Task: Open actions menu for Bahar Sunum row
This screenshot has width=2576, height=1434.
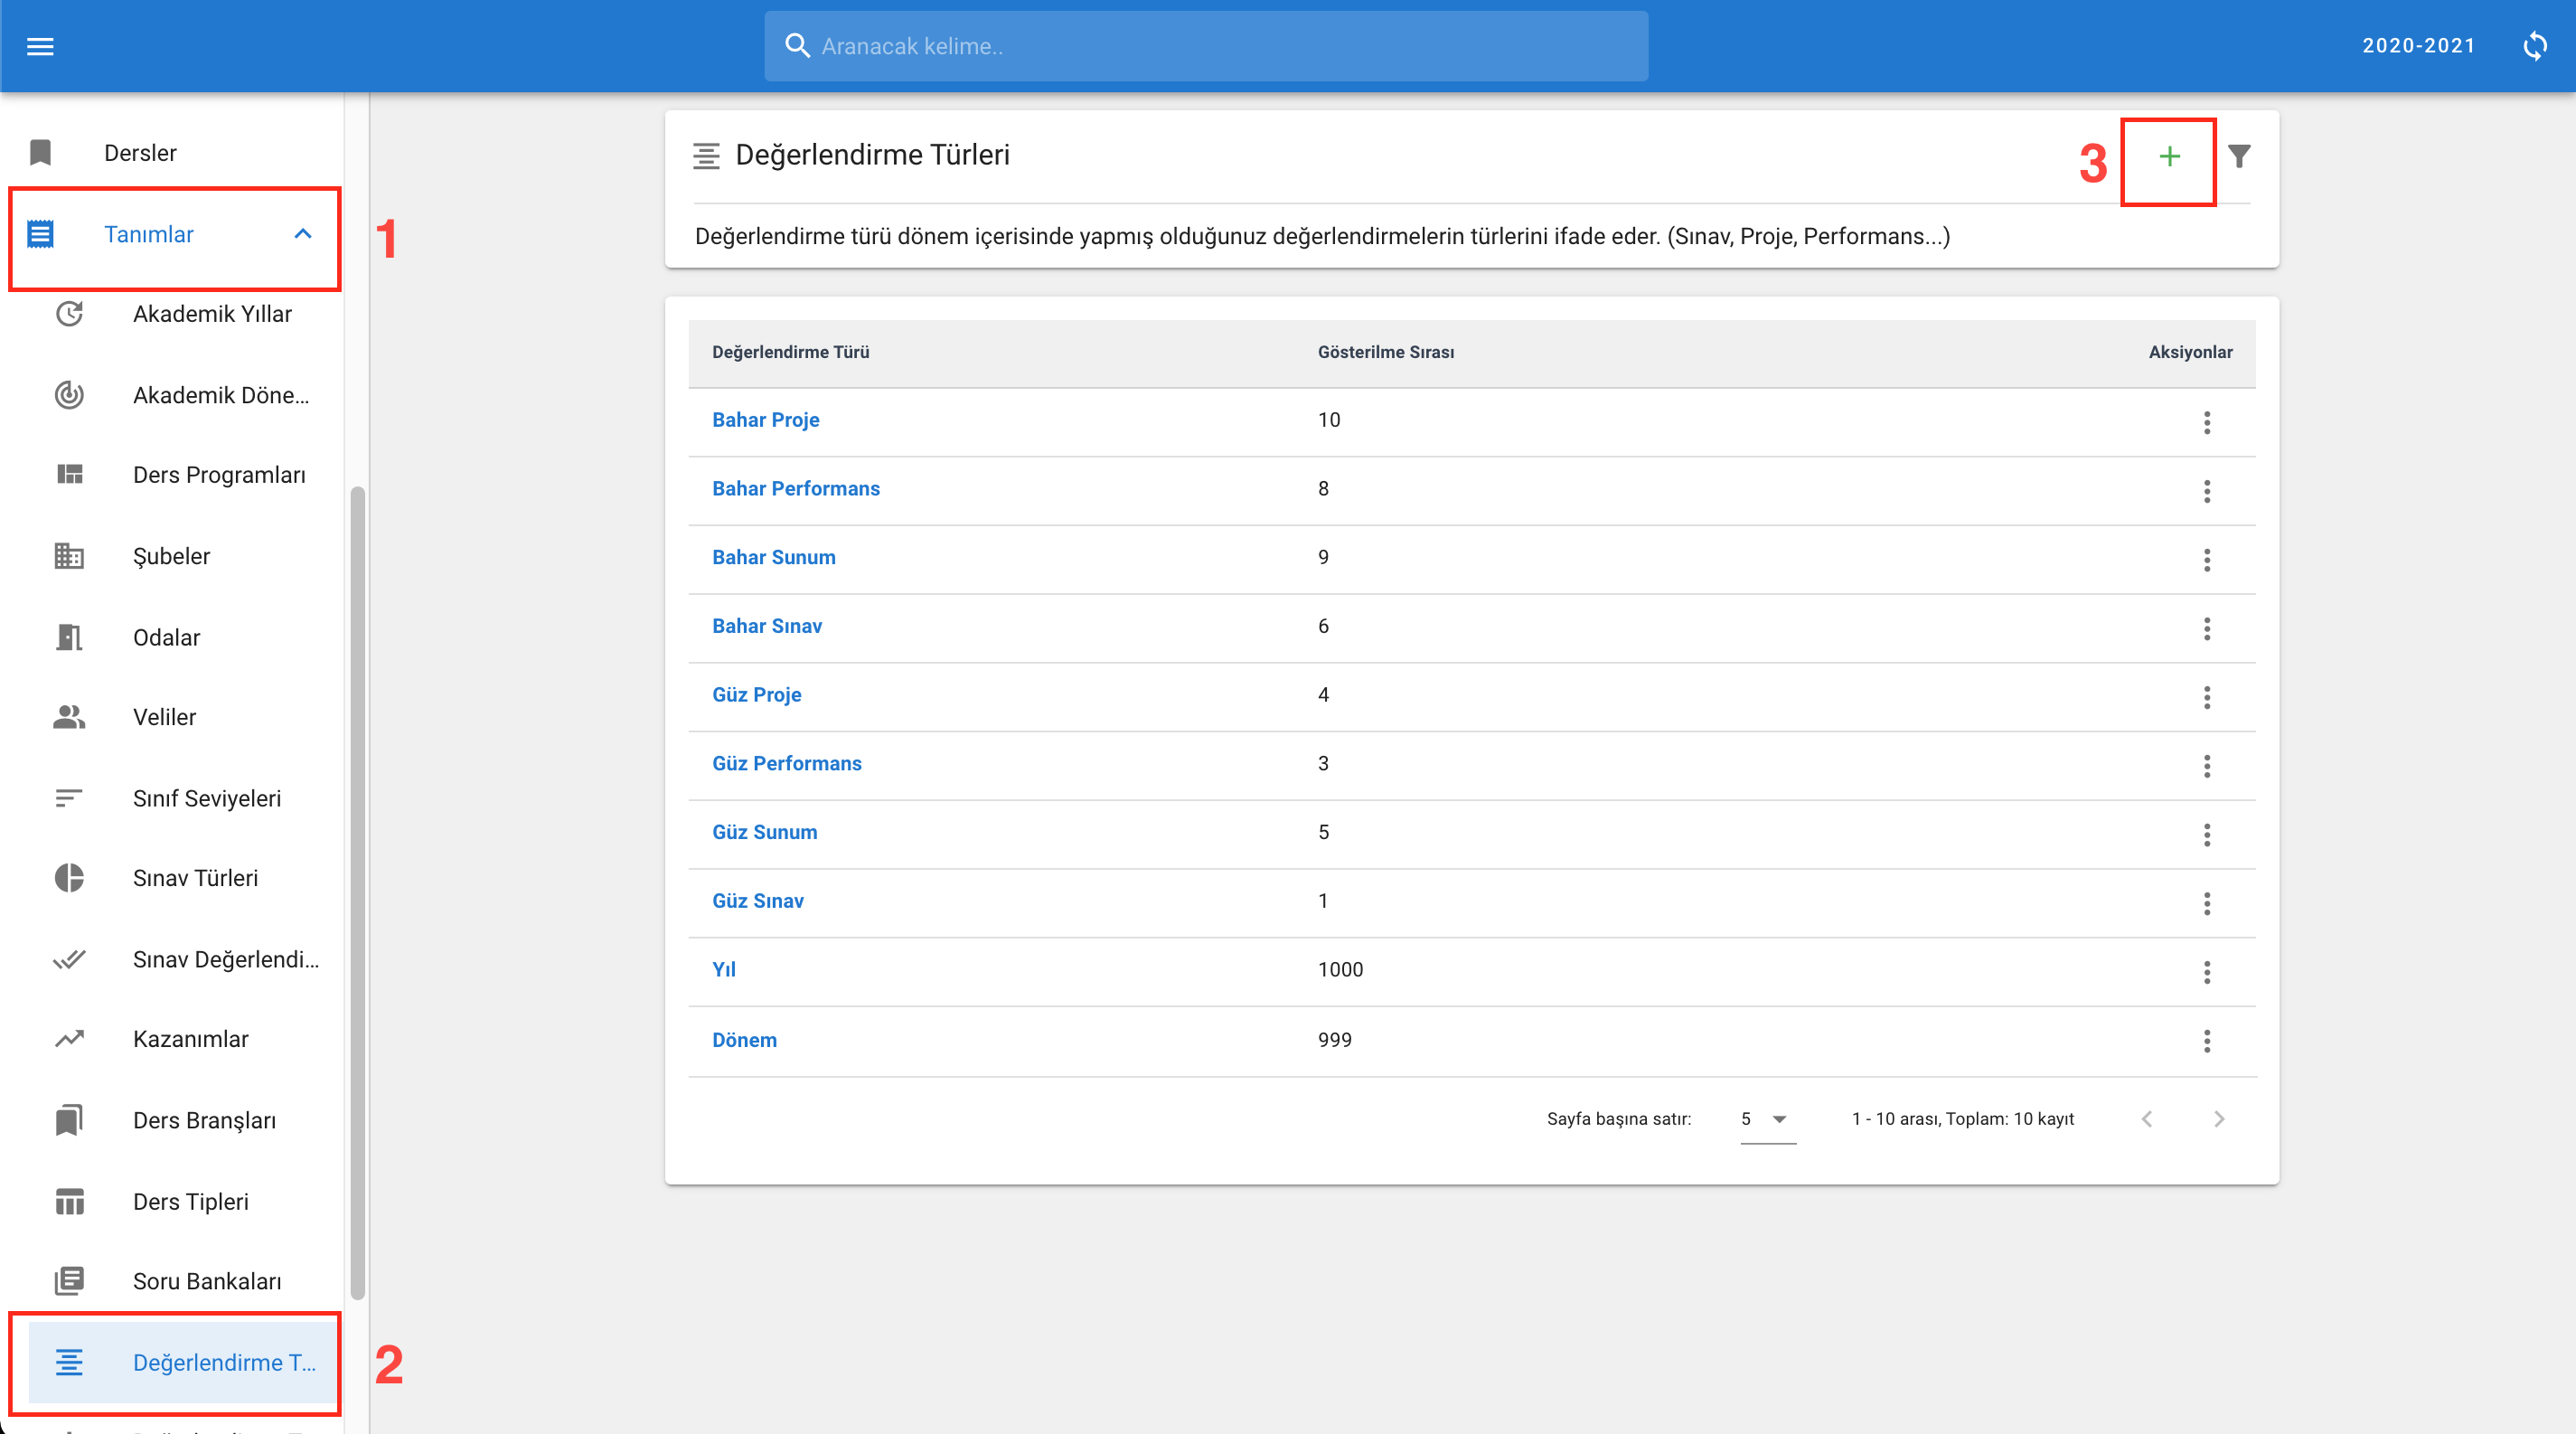Action: 2207,560
